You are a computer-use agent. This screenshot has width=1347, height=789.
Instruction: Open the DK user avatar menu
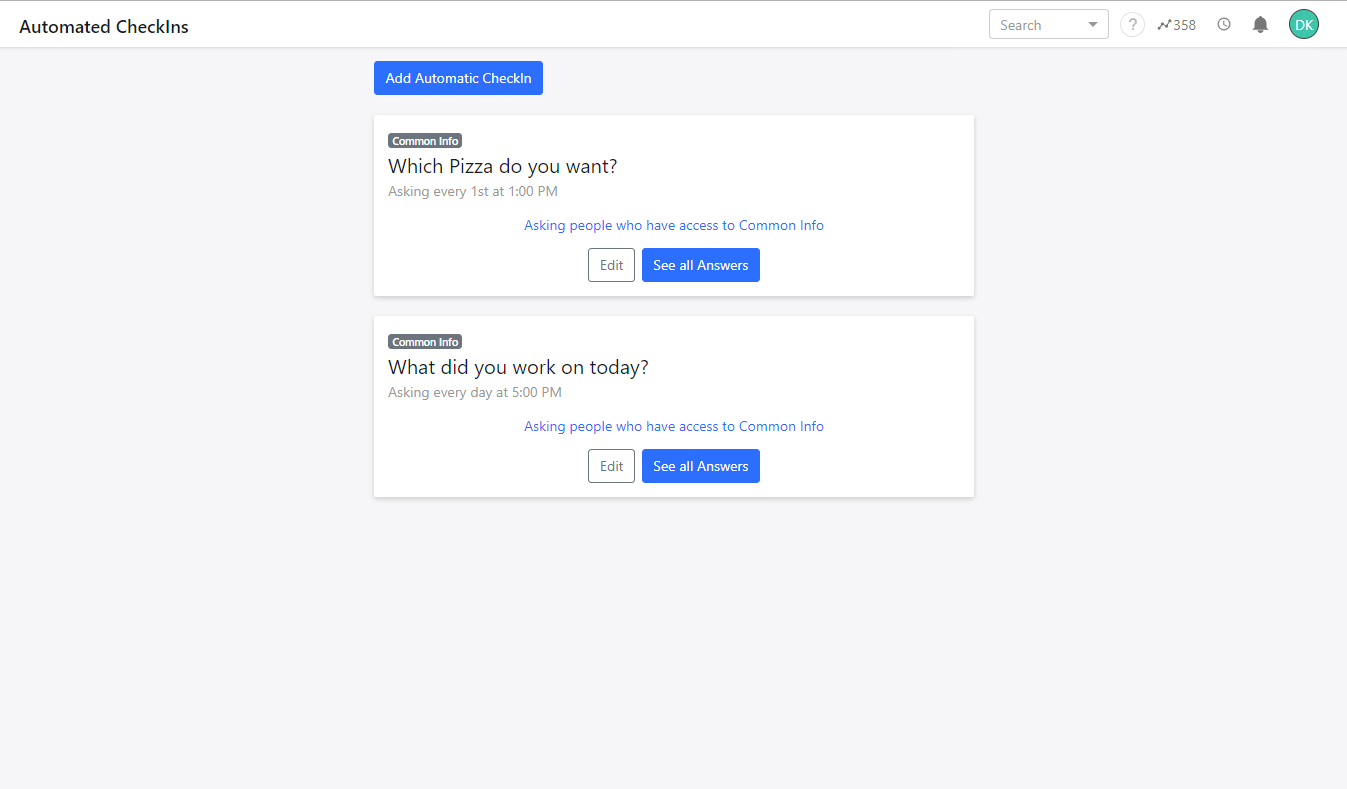click(1304, 25)
